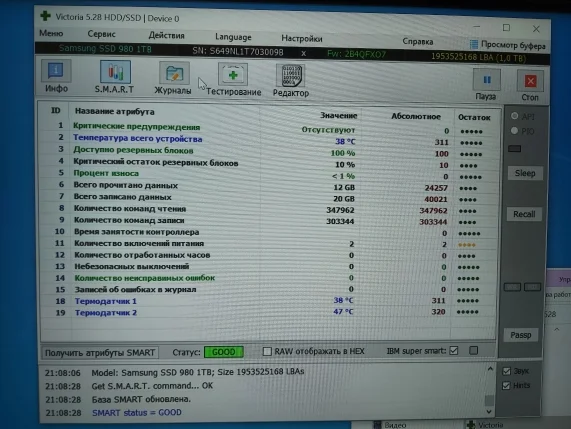Open the Language menu

233,37
